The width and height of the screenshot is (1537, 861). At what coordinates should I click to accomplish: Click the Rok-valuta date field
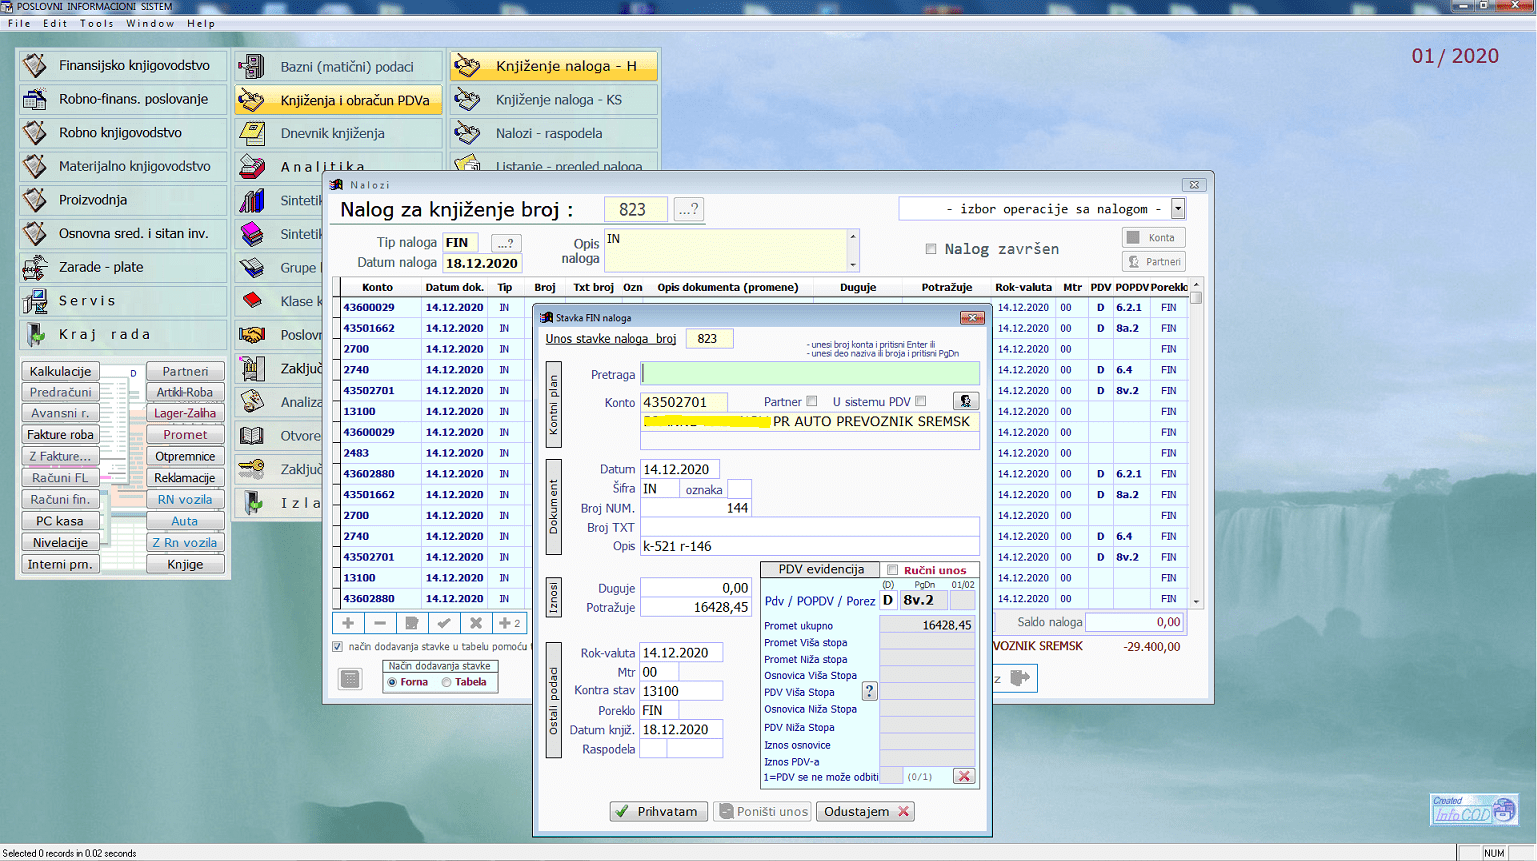(681, 652)
